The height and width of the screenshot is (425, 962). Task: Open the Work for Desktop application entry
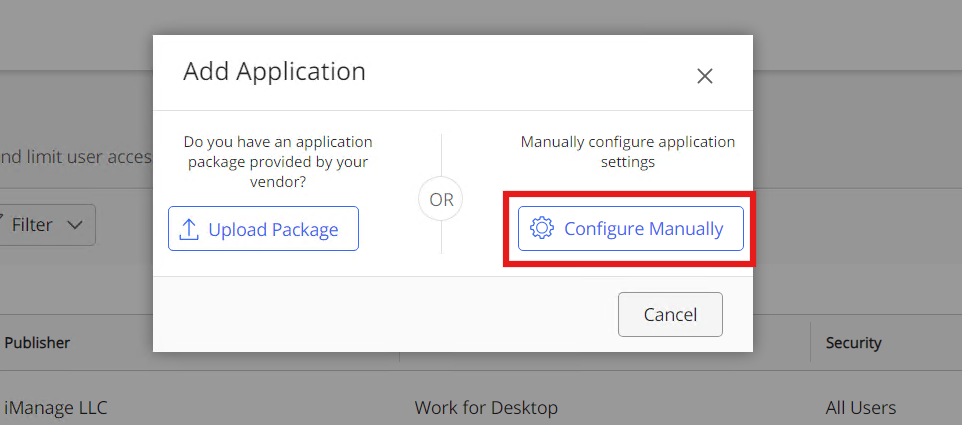(486, 407)
